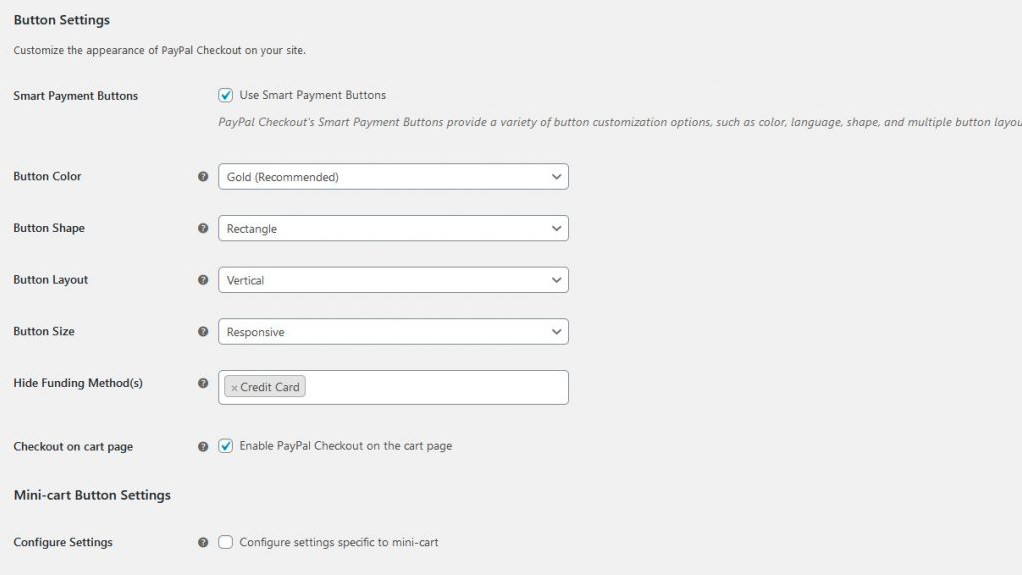Remove the Credit Card tag with its × icon
Image resolution: width=1022 pixels, height=575 pixels.
[234, 388]
